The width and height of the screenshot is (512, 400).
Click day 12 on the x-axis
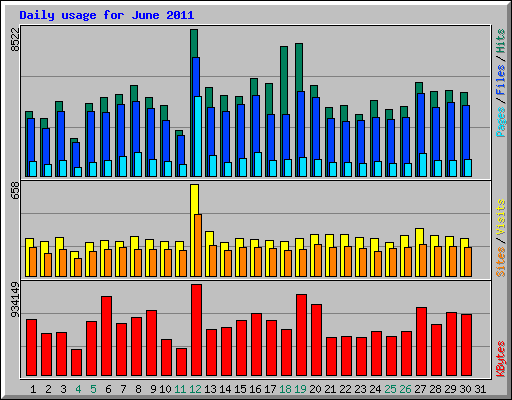click(195, 389)
